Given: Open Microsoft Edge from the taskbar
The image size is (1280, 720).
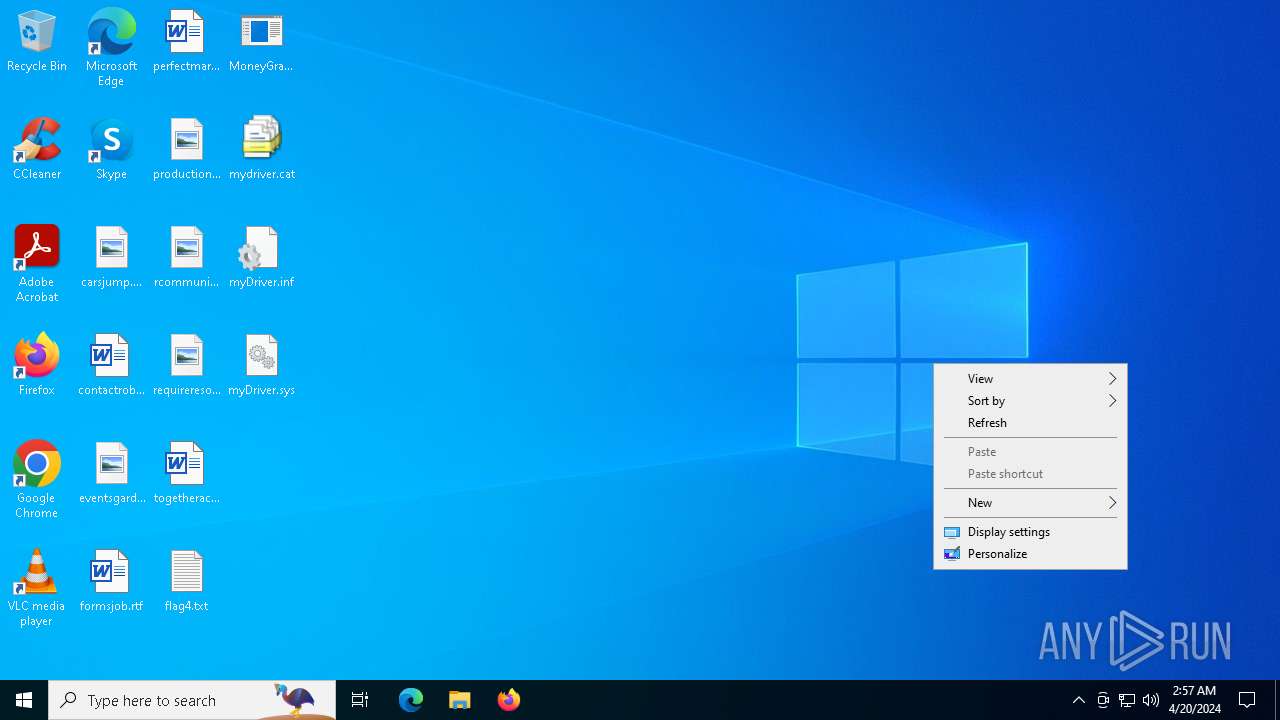Looking at the screenshot, I should 411,700.
